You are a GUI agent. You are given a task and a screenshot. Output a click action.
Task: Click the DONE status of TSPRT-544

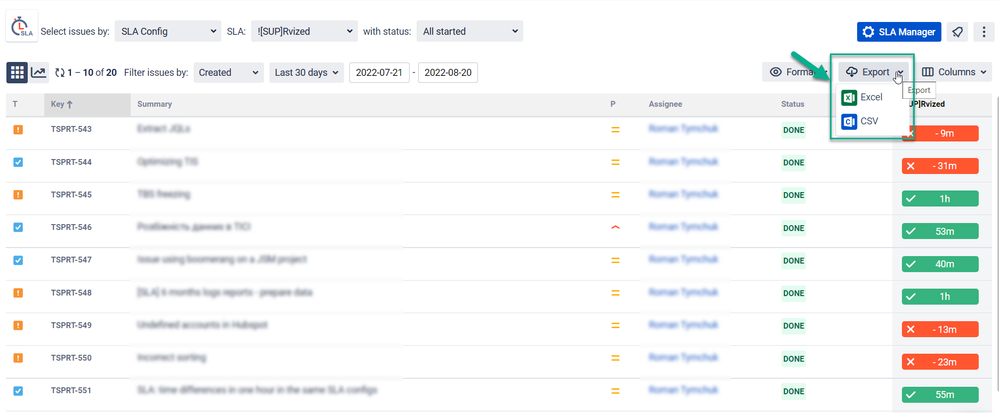[x=794, y=163]
